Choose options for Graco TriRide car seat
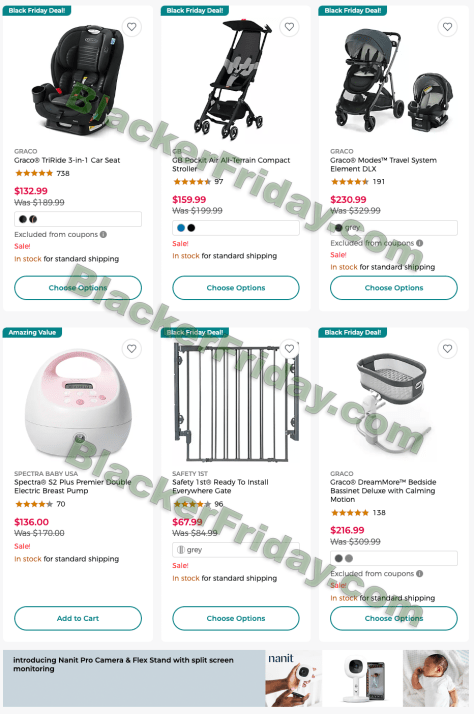This screenshot has height=714, width=474. click(78, 288)
